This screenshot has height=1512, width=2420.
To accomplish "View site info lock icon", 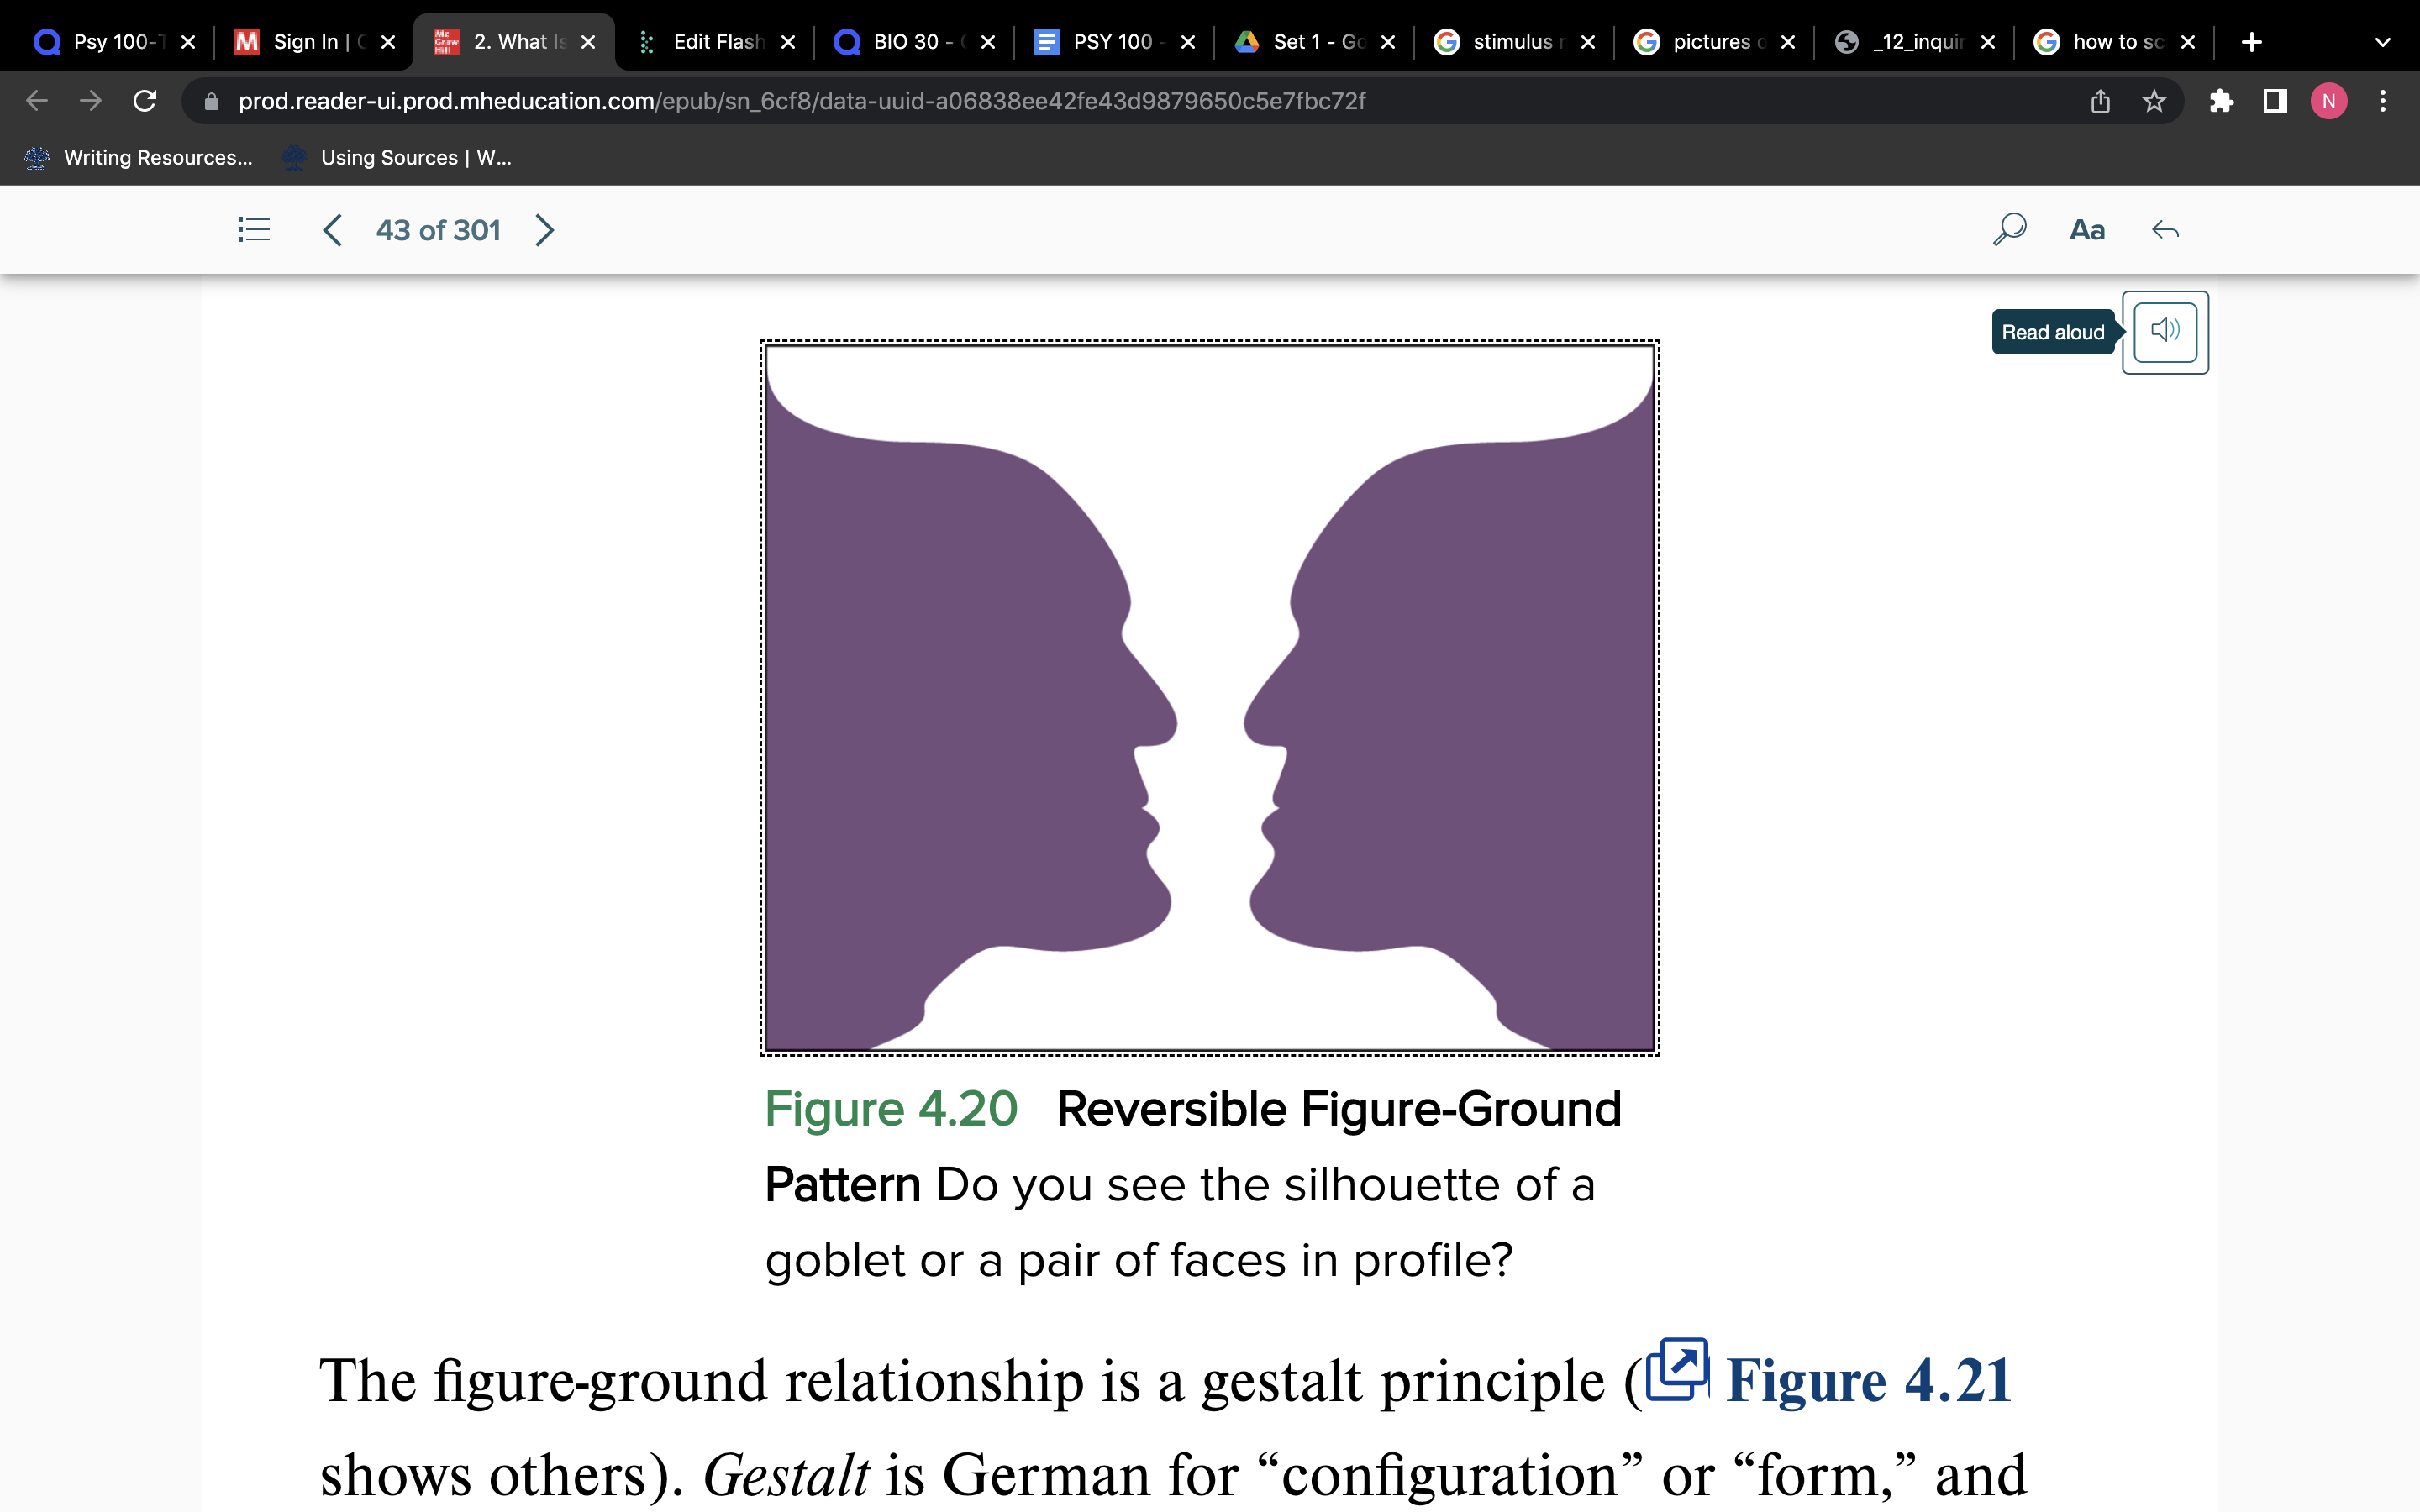I will [x=211, y=101].
